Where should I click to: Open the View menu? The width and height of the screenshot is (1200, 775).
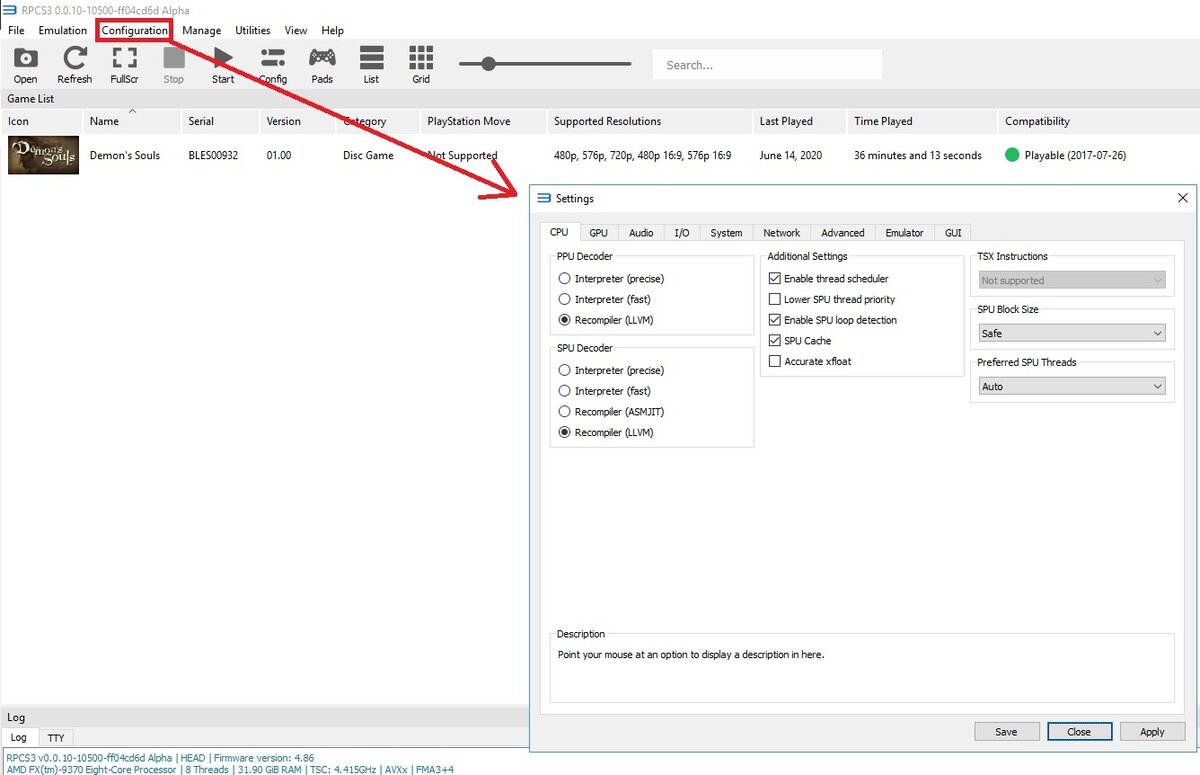click(x=296, y=31)
